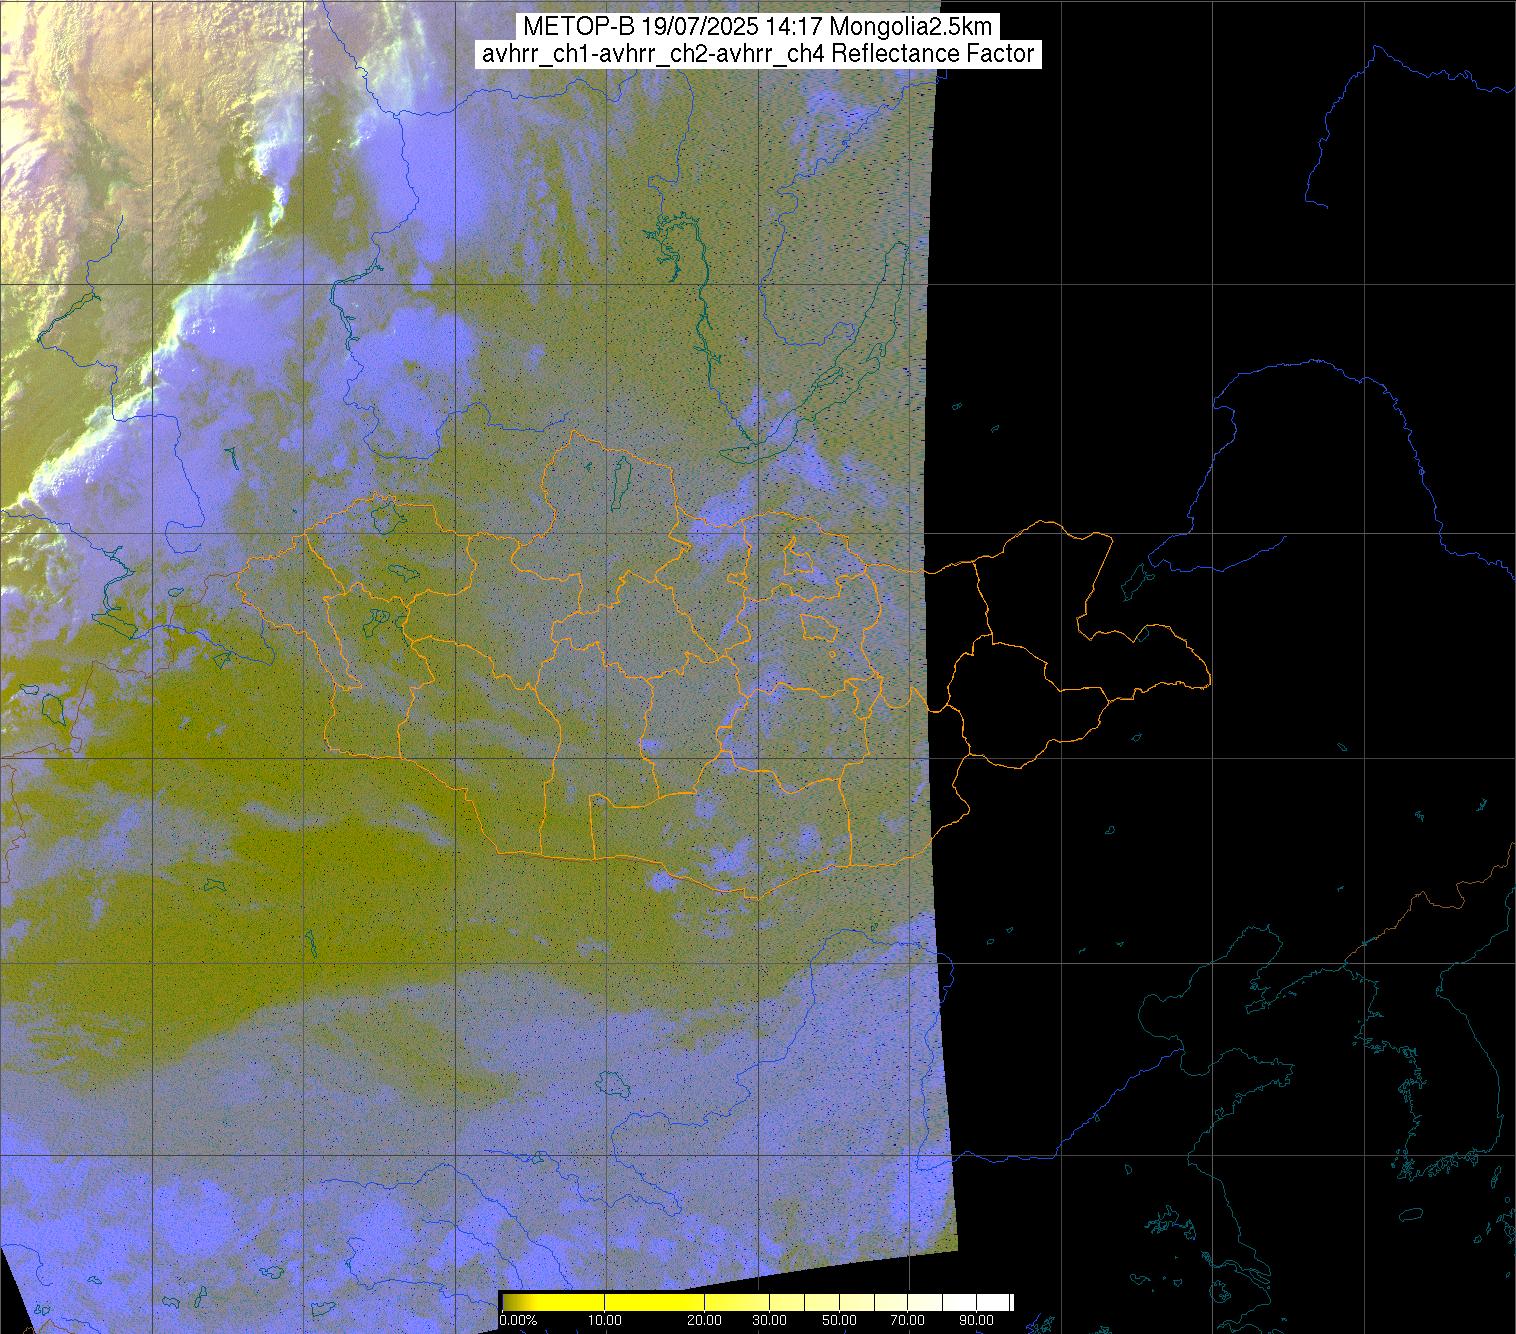Click the dark olive start of color bar
This screenshot has width=1516, height=1334.
tap(510, 1302)
